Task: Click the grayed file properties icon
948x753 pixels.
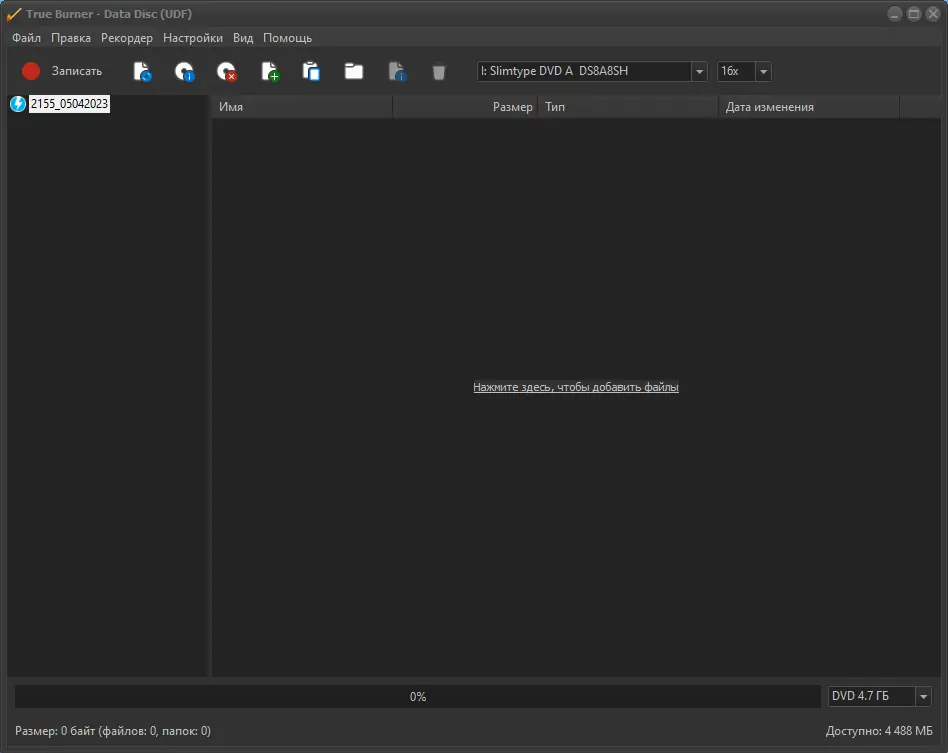Action: [397, 71]
